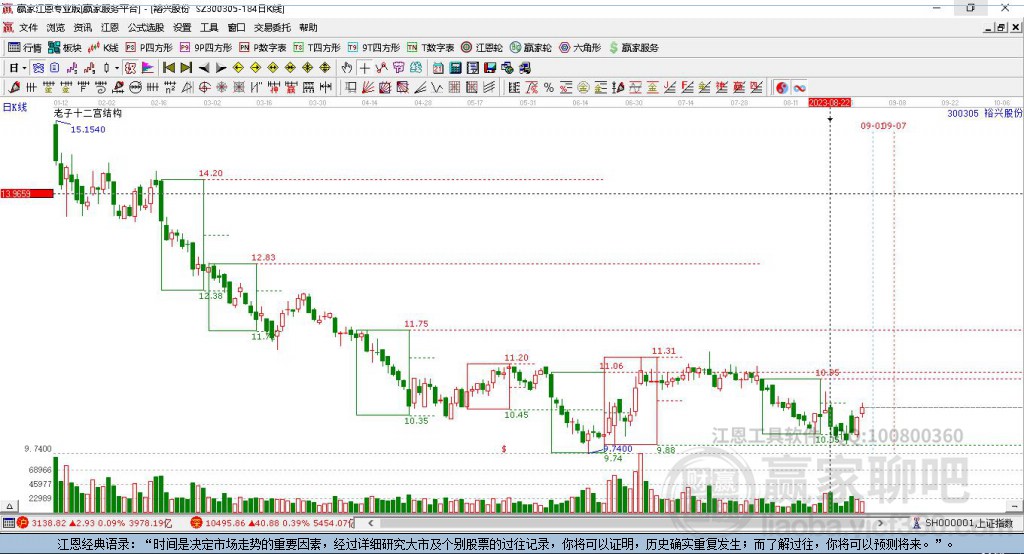Click the 13.9659 red price label

27,193
